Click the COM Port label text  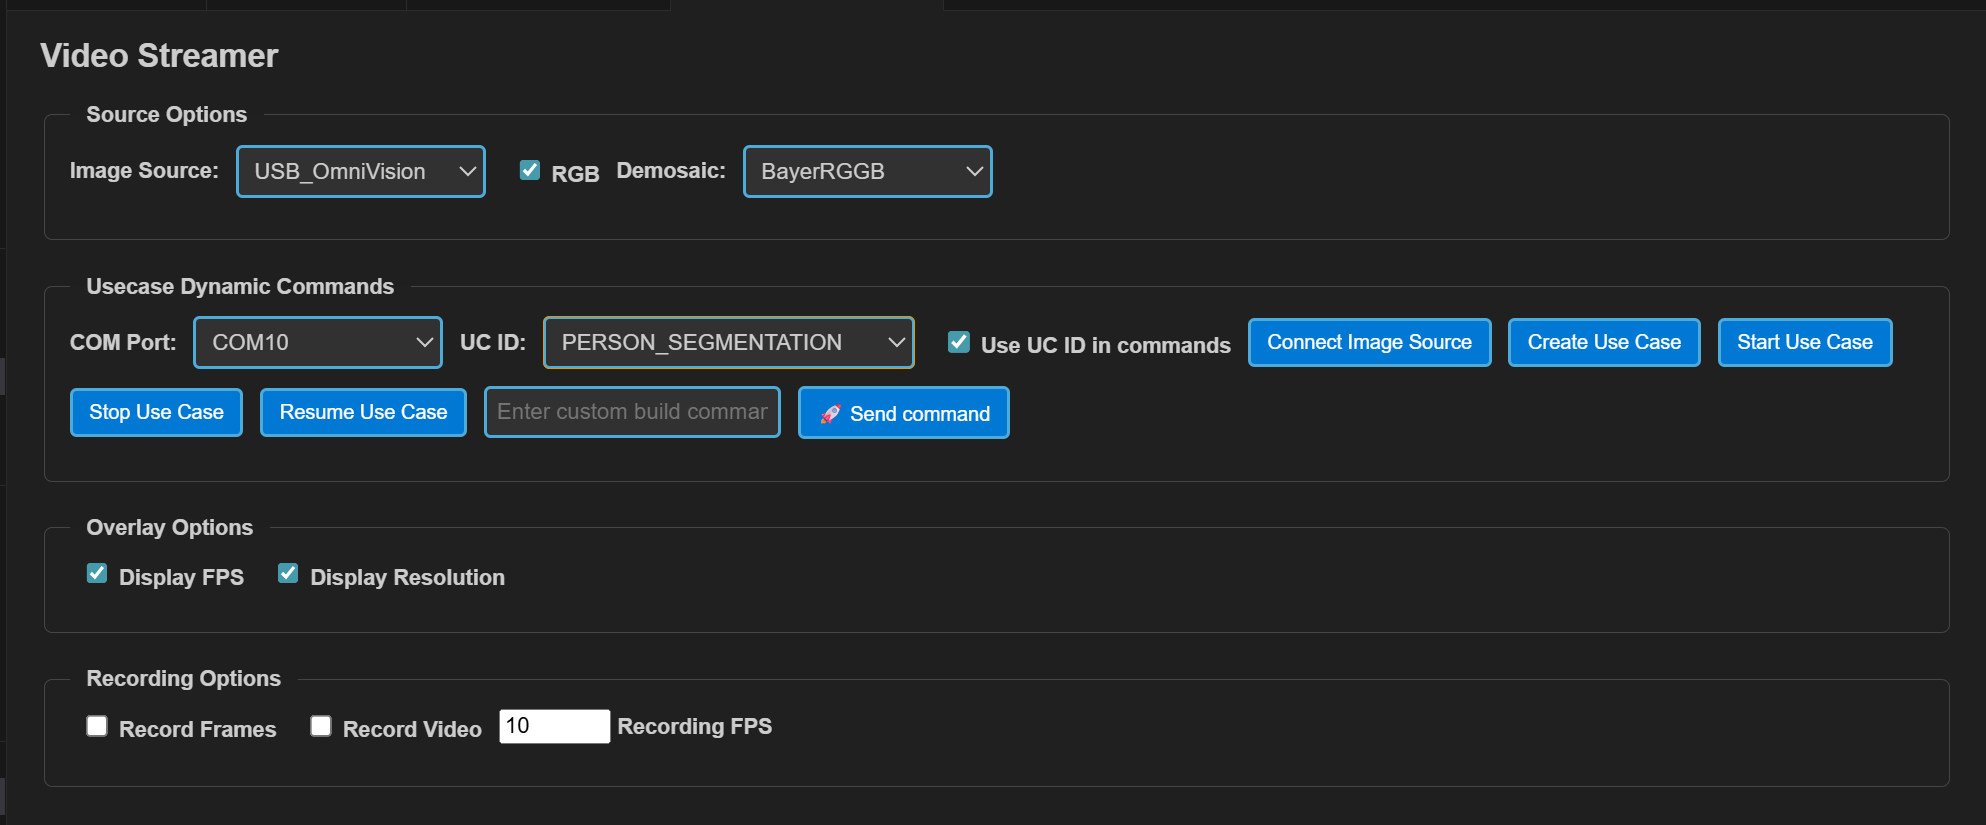click(123, 342)
